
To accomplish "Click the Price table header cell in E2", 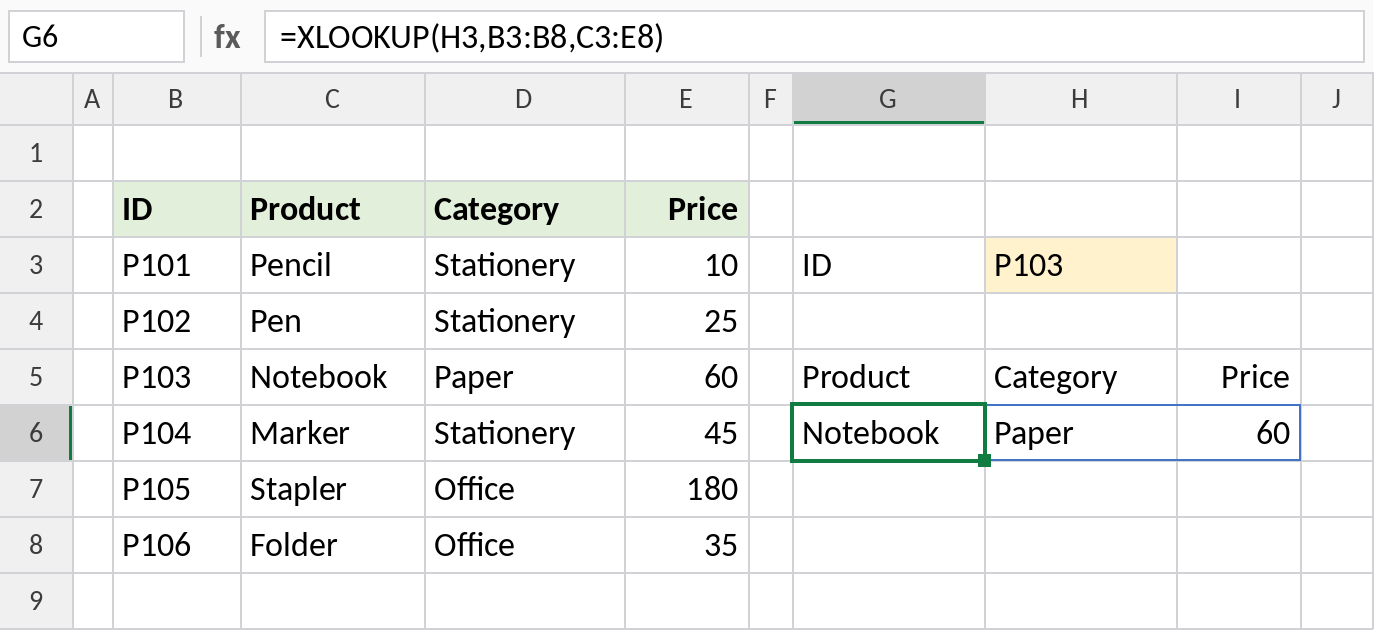I will [687, 209].
